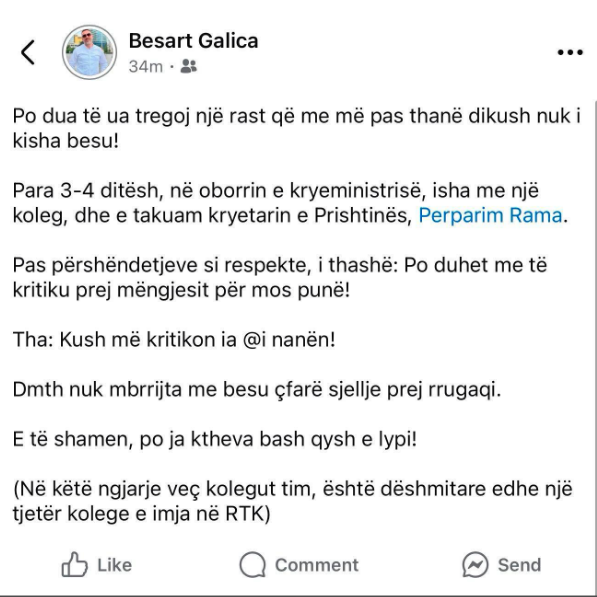This screenshot has height=597, width=597.
Task: Select the Comment text label
Action: pyautogui.click(x=317, y=565)
